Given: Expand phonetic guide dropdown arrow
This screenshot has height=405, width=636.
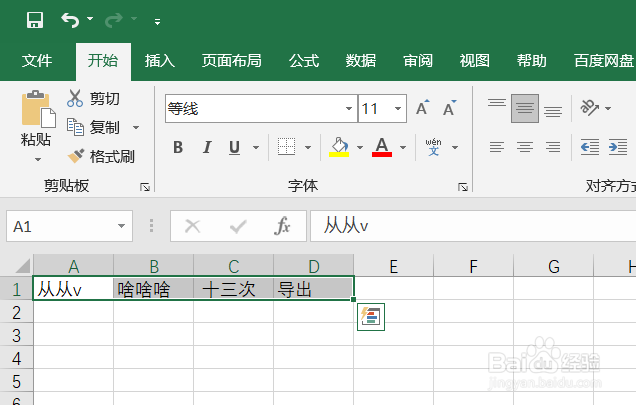Looking at the screenshot, I should (x=455, y=147).
